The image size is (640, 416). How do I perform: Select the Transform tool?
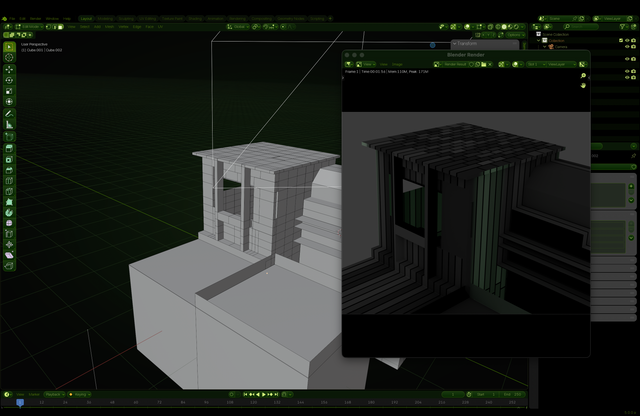pos(9,102)
